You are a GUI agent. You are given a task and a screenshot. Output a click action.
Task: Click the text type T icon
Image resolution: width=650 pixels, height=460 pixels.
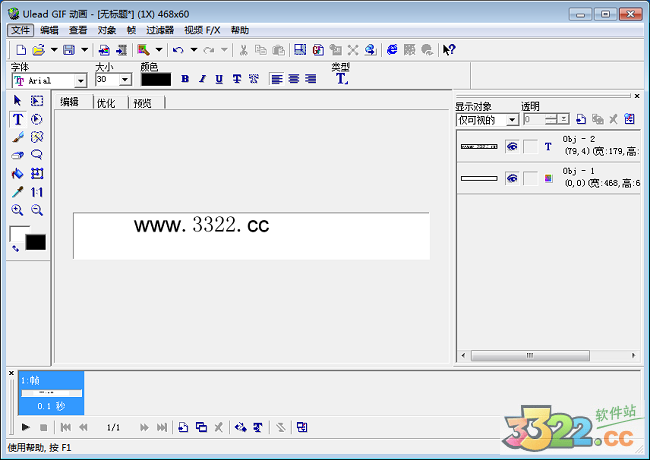[x=342, y=79]
